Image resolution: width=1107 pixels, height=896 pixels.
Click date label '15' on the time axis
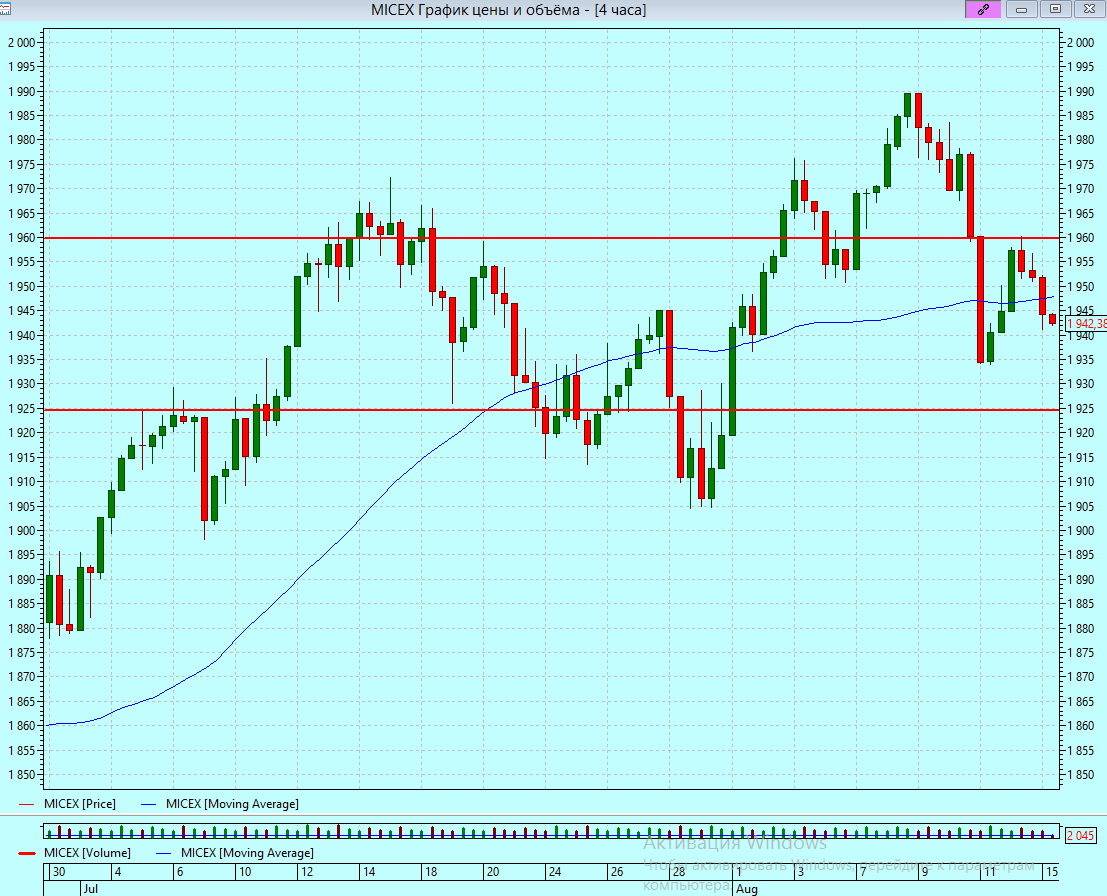click(x=1052, y=872)
